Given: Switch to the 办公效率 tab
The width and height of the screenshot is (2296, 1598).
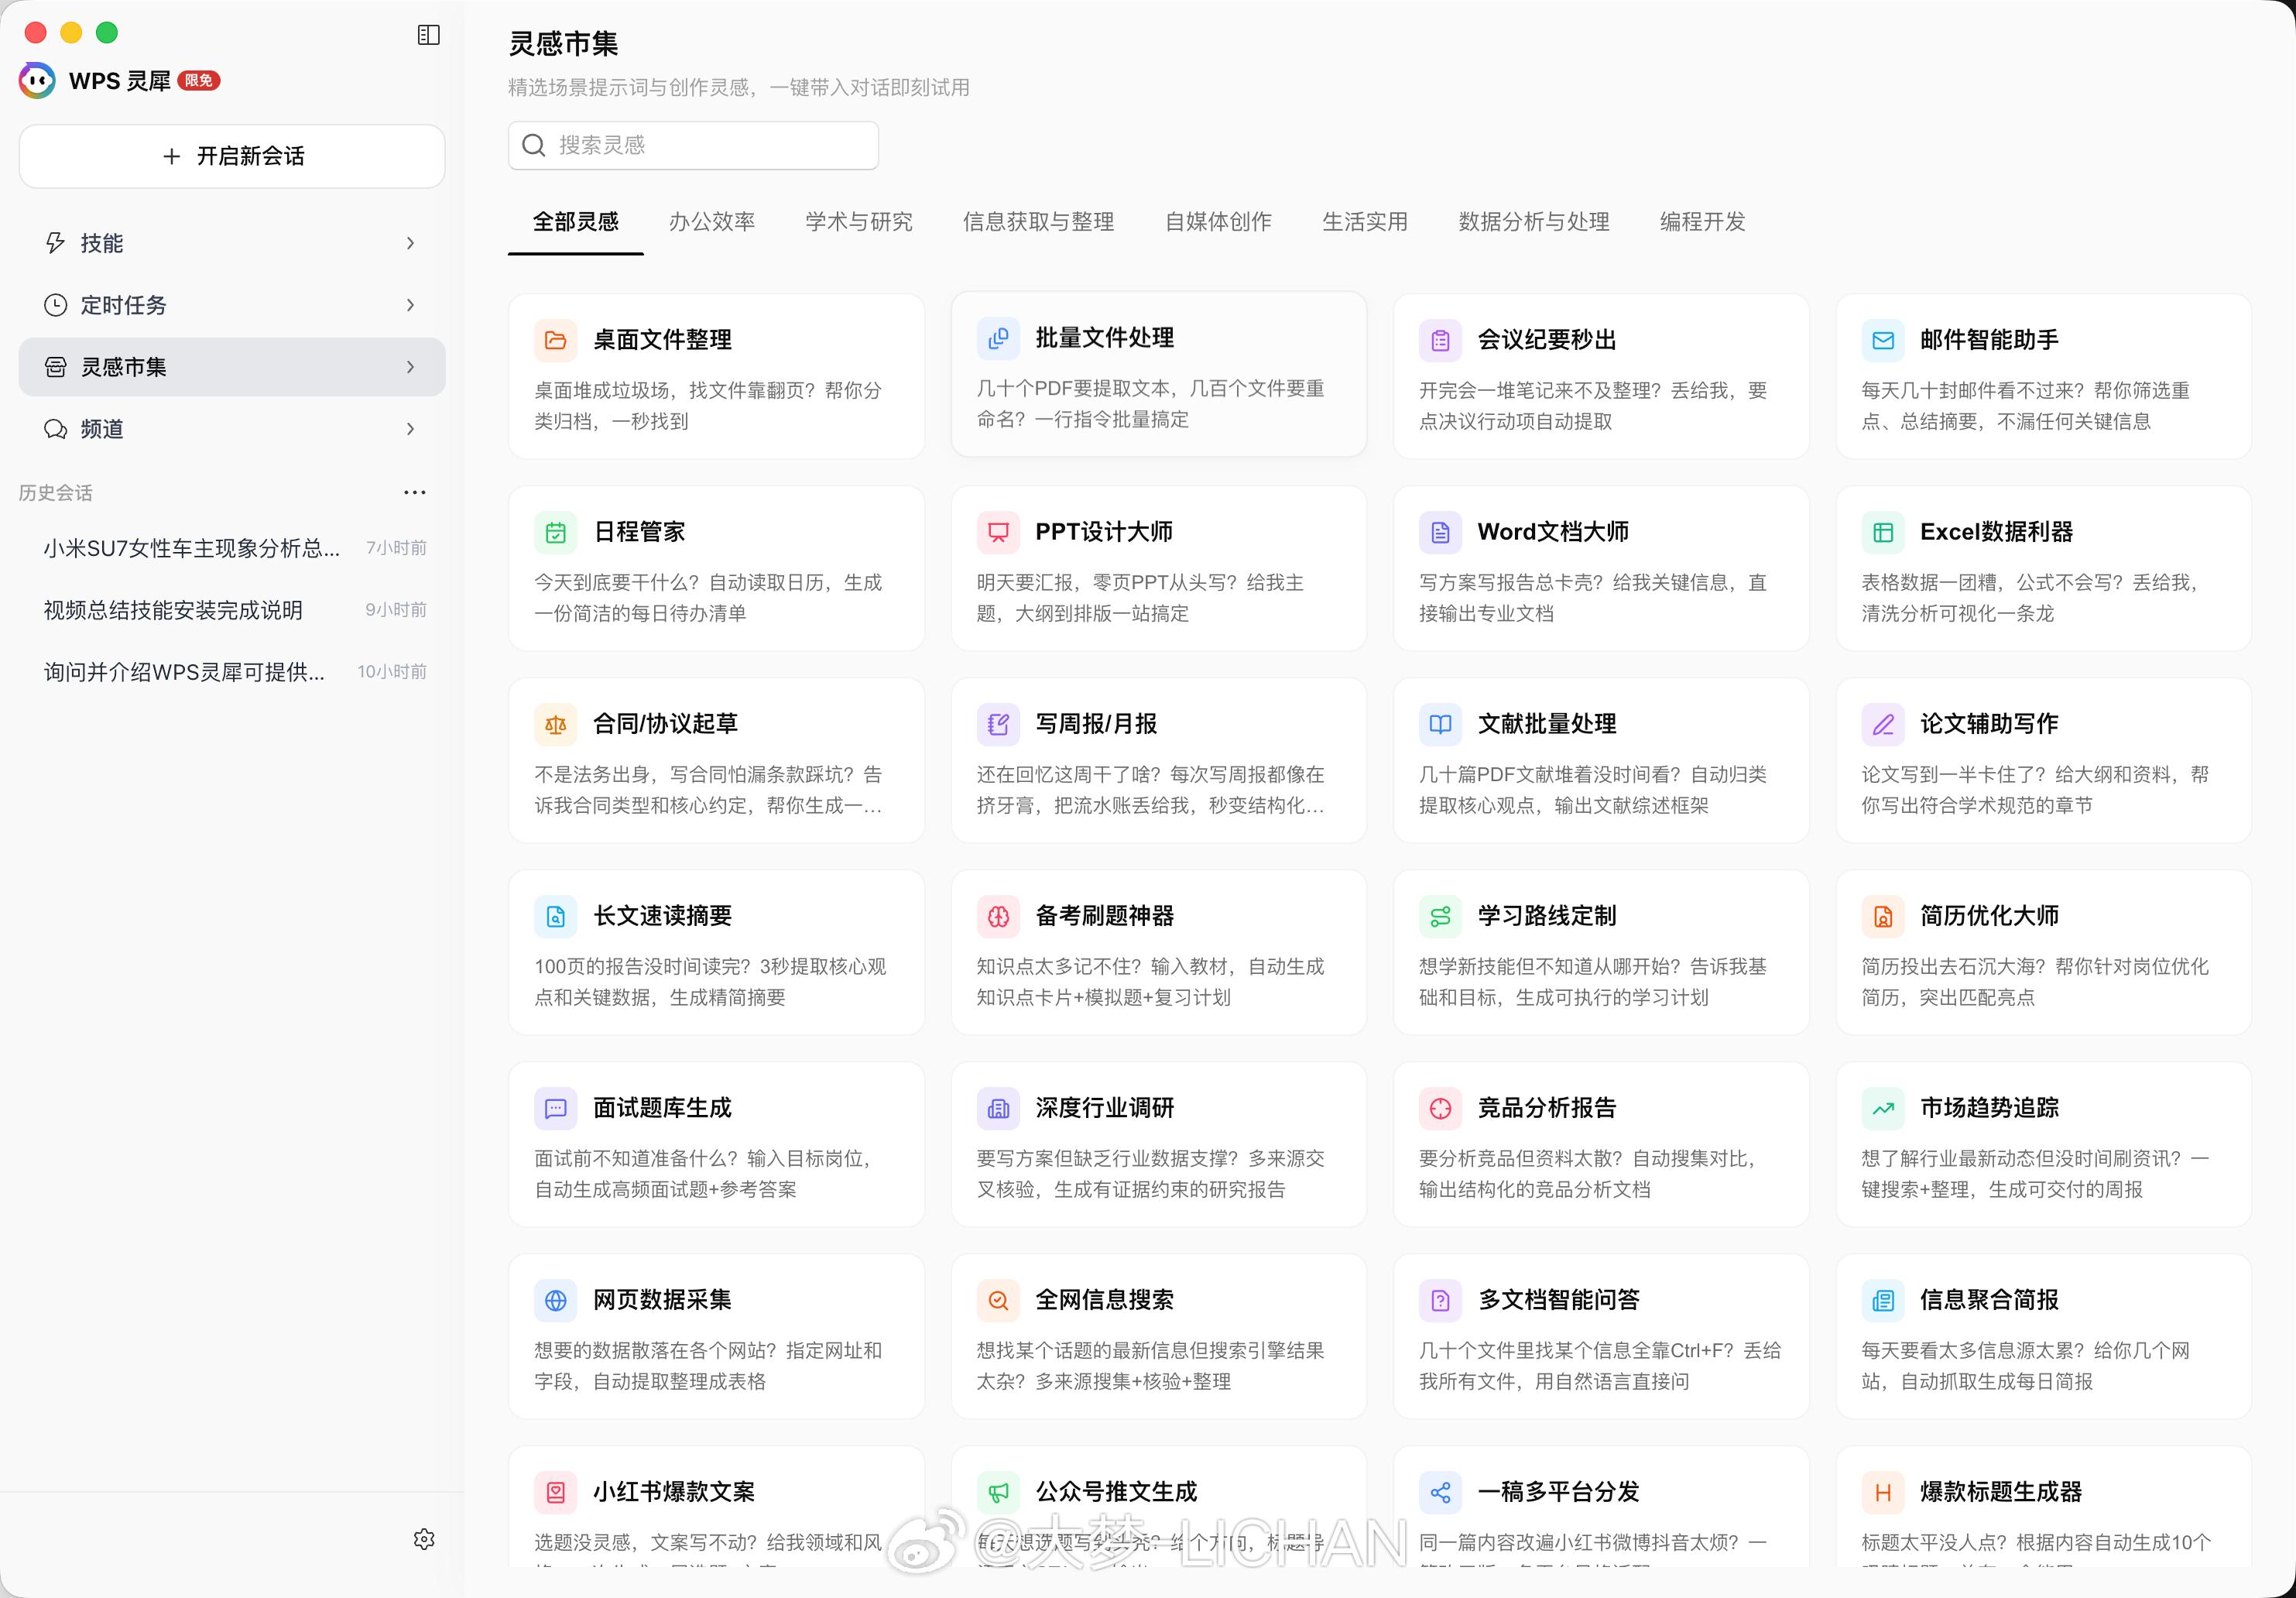Looking at the screenshot, I should [711, 222].
